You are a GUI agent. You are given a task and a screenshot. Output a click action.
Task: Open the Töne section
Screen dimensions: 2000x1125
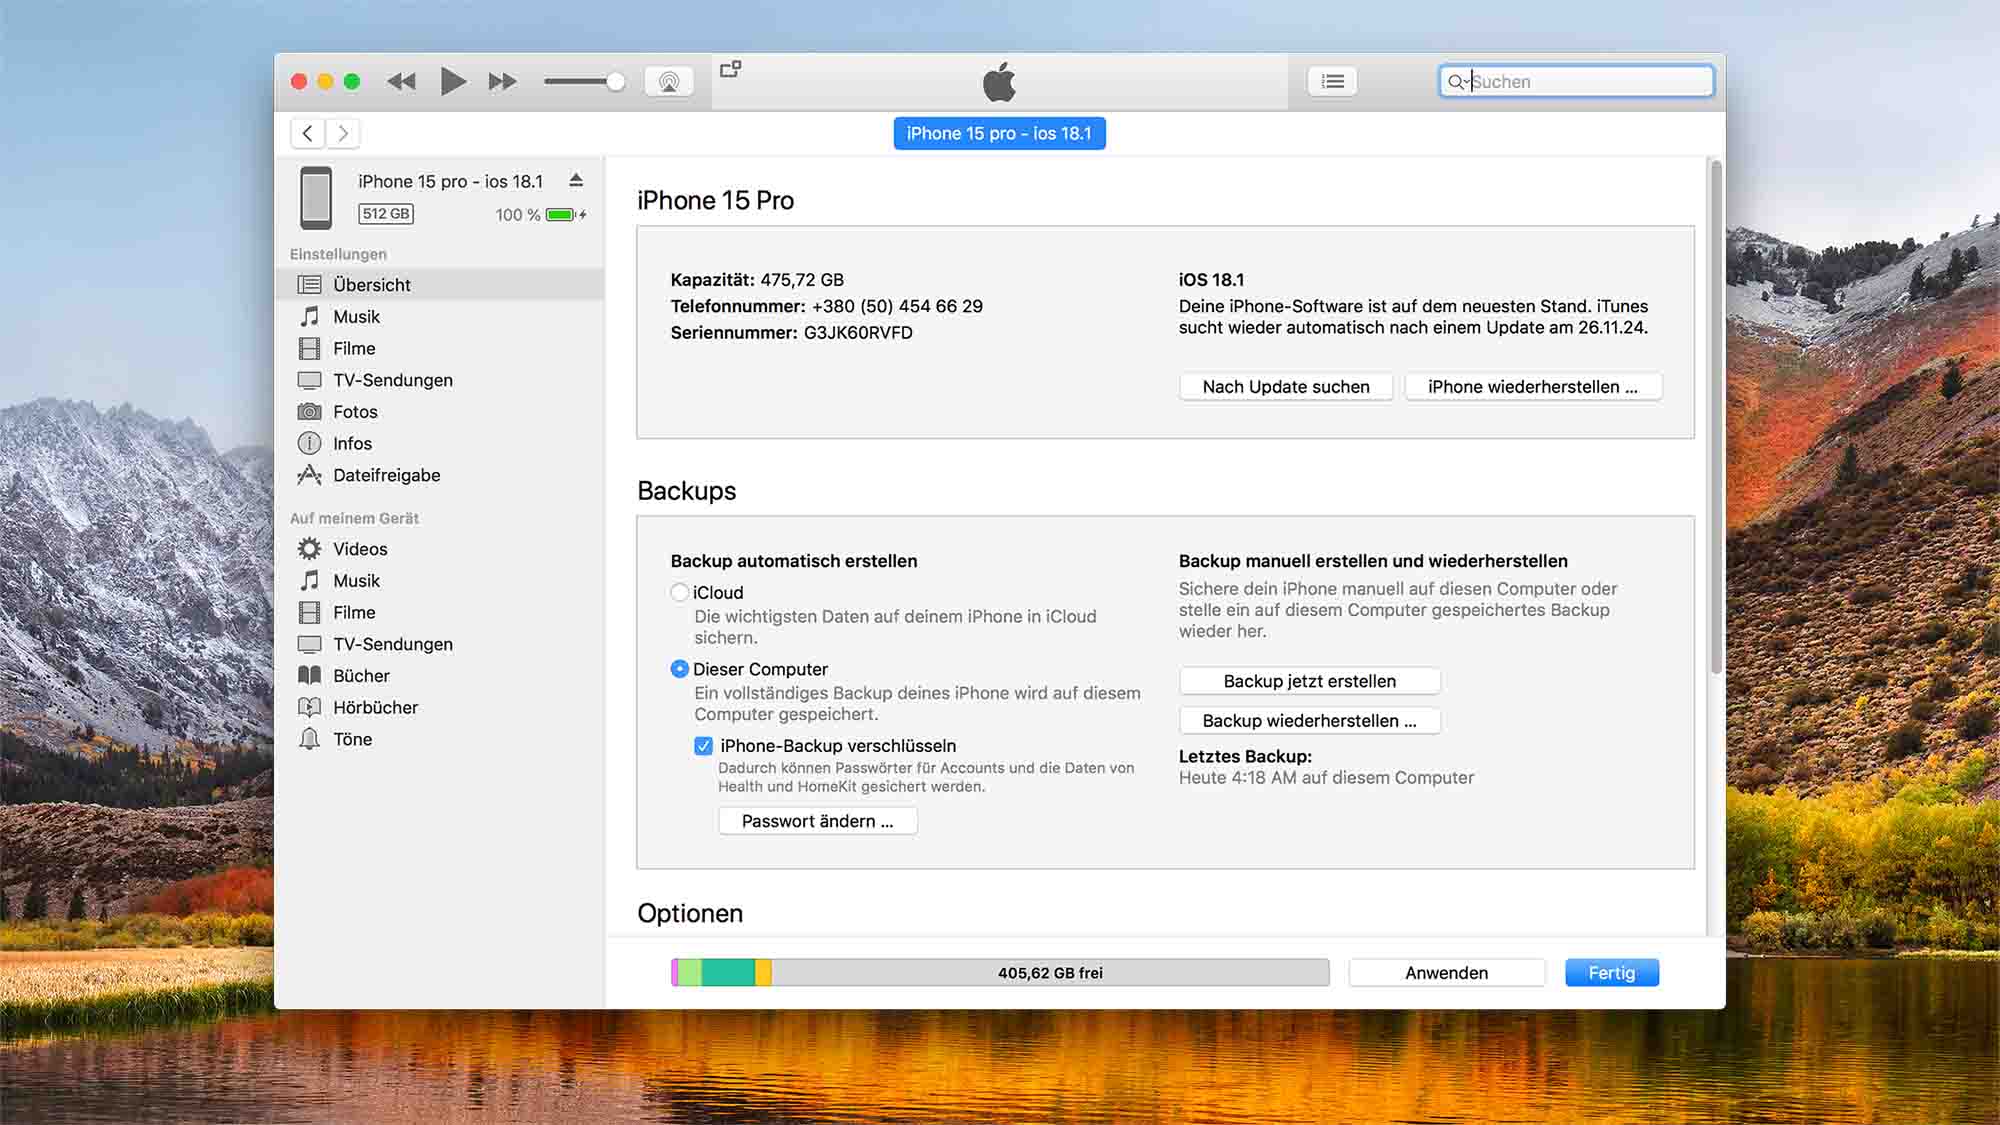[440, 739]
